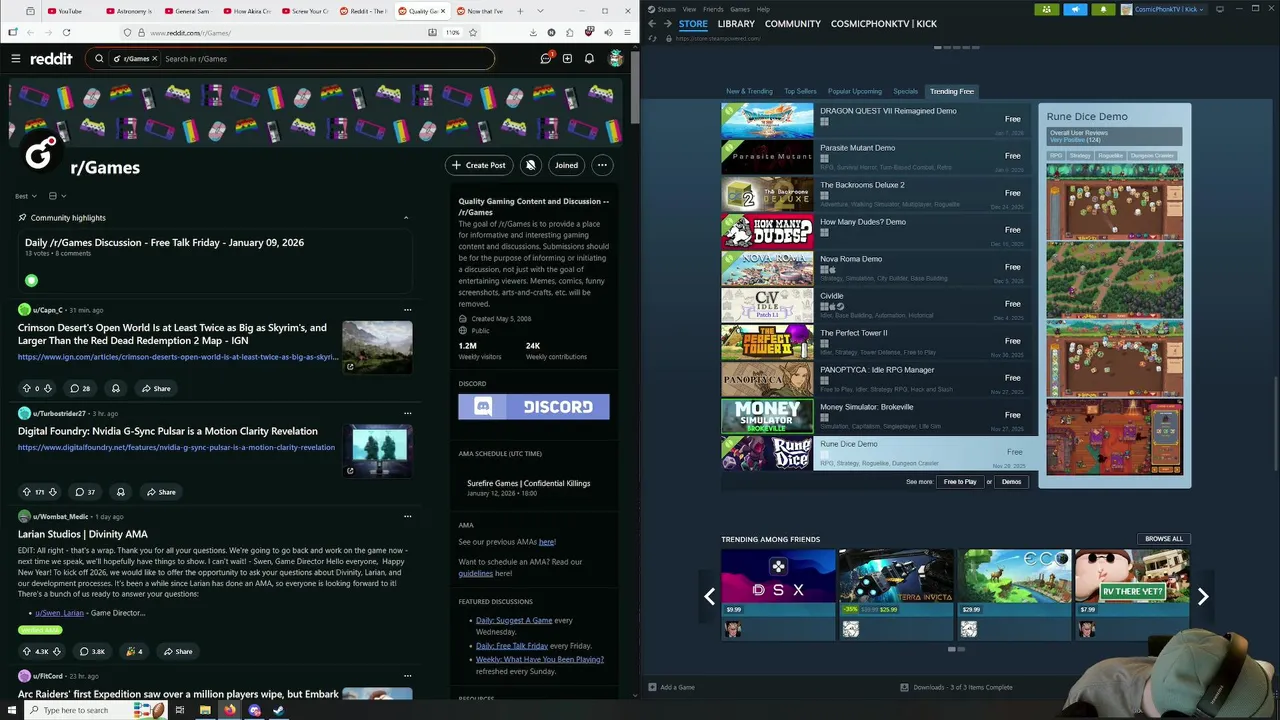Open File Explorer from the taskbar
Image resolution: width=1280 pixels, height=720 pixels.
click(x=205, y=710)
